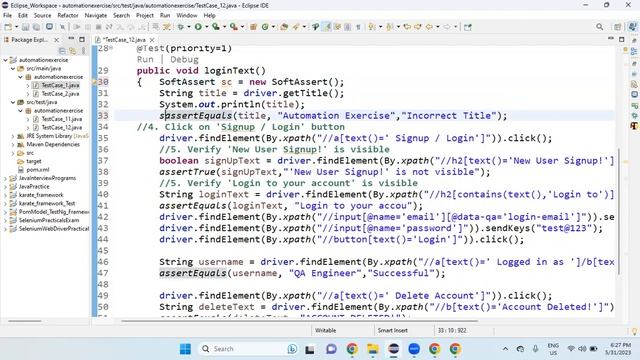Open the terminal toolbar icon

click(49, 27)
